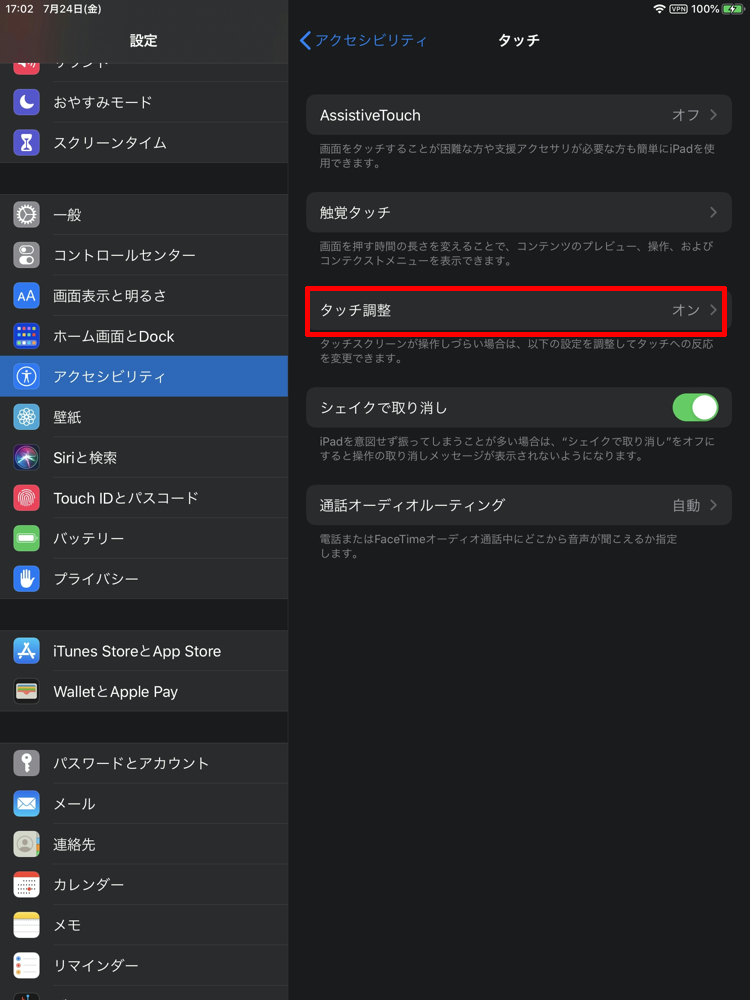The image size is (750, 1000).
Task: Tap the Privacy hand icon
Action: pos(26,578)
